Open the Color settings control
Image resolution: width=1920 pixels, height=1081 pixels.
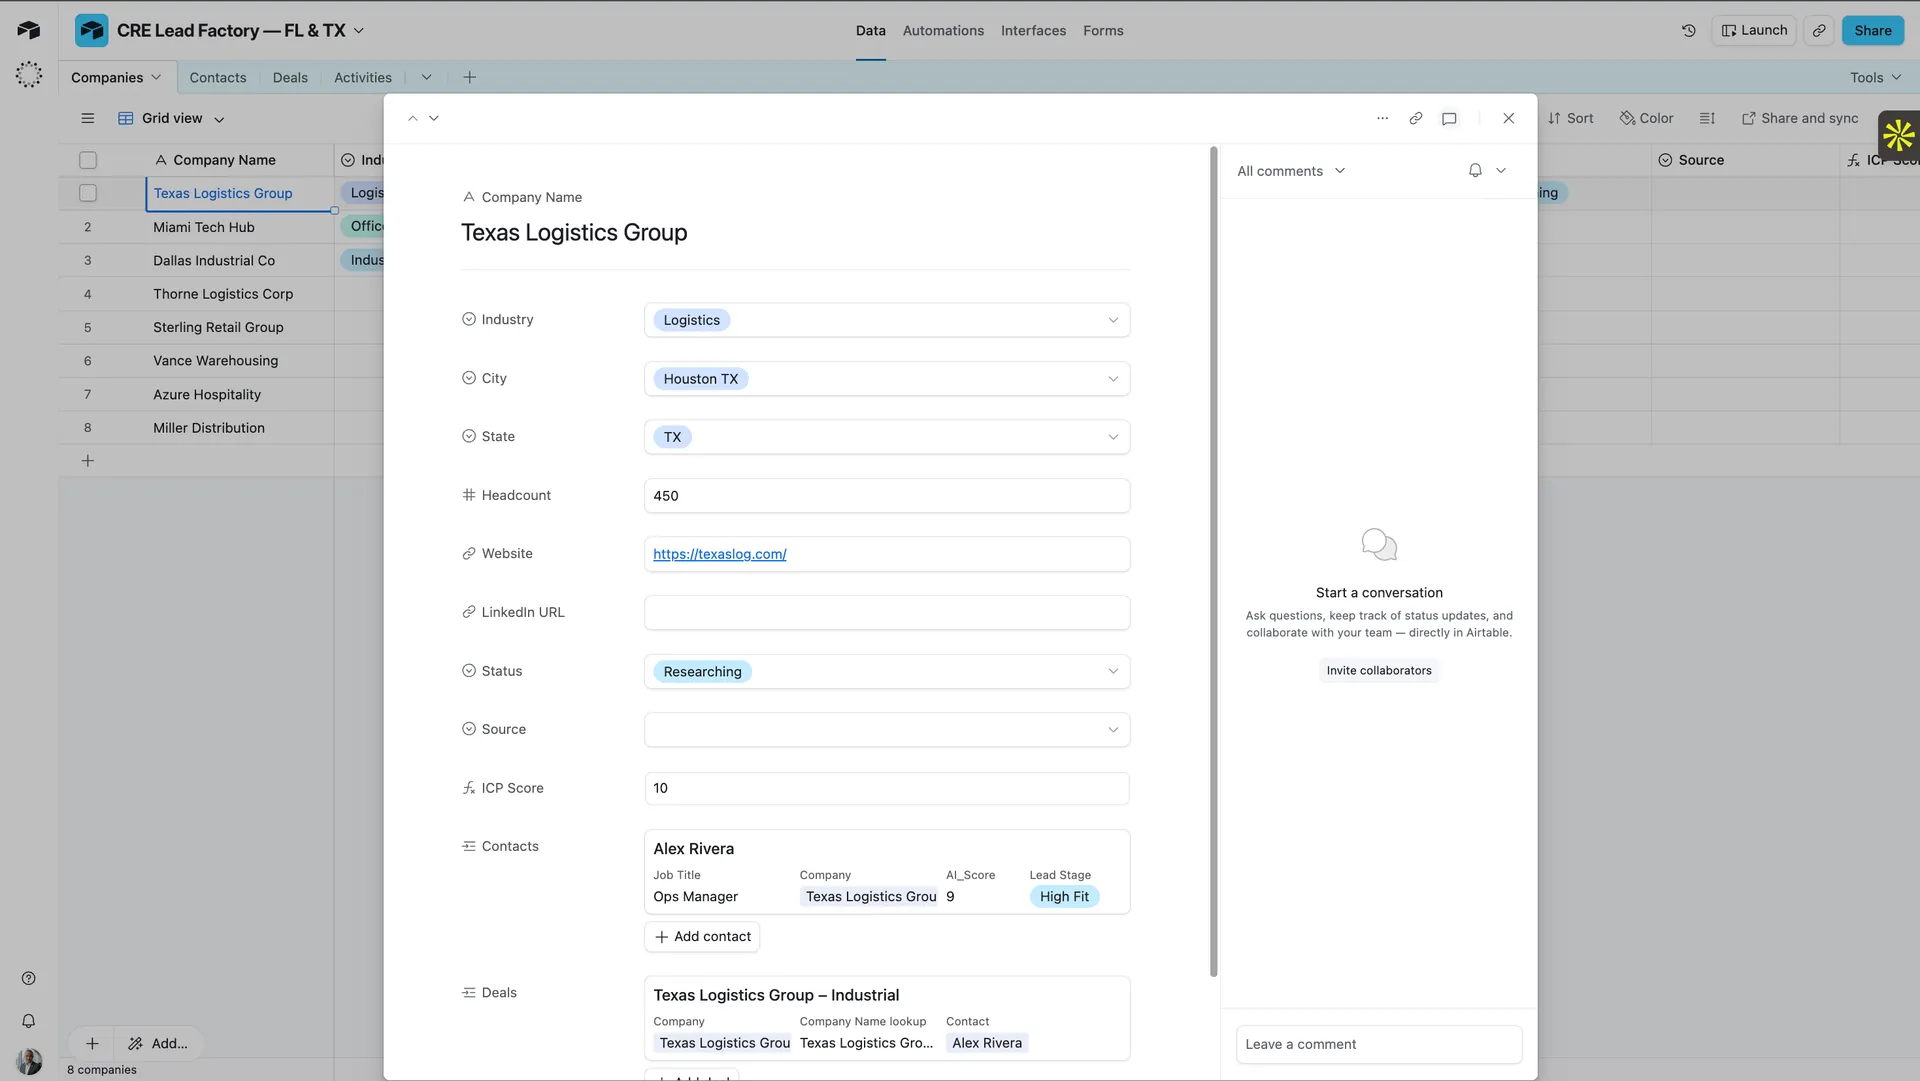pos(1646,118)
